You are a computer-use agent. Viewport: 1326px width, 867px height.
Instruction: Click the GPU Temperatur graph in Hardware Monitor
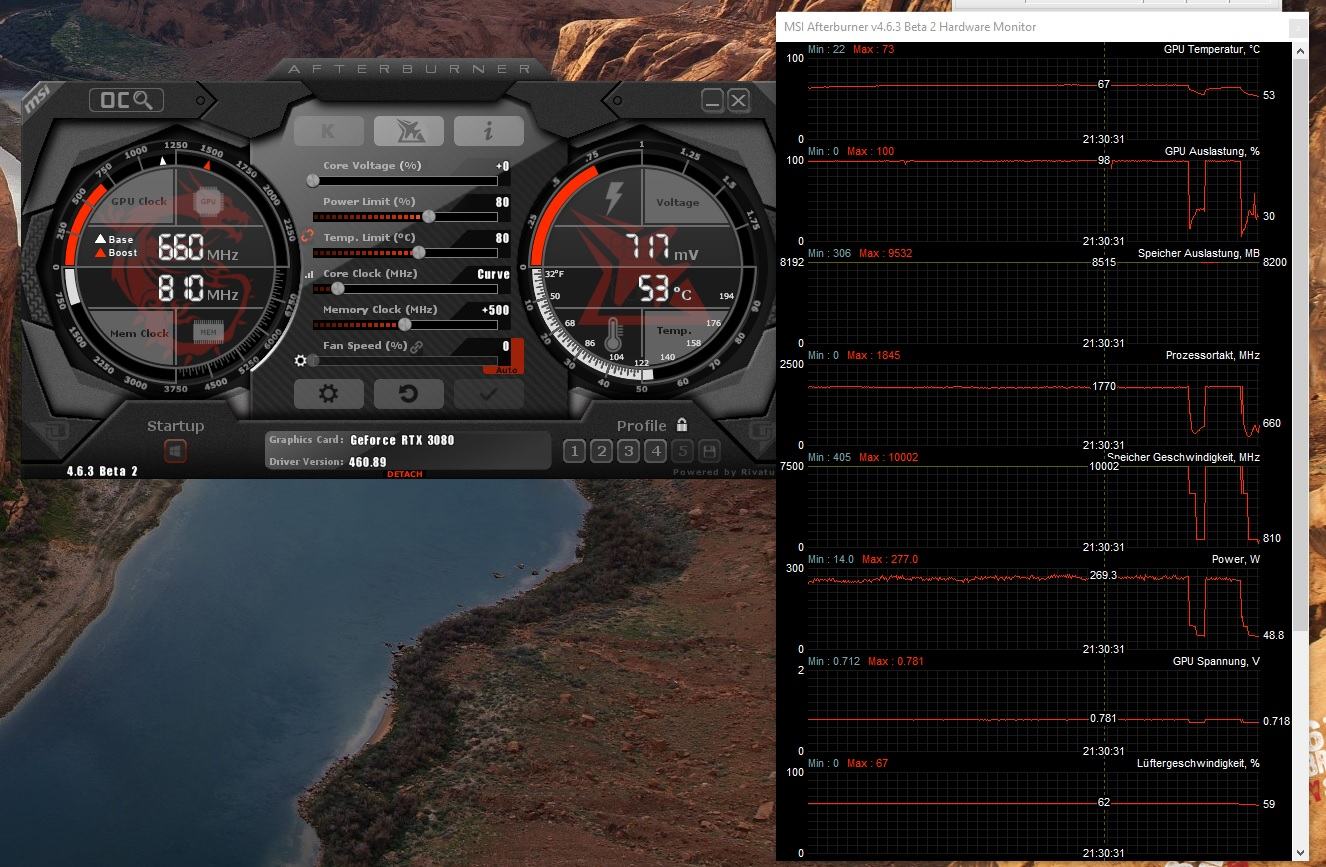[x=1033, y=98]
